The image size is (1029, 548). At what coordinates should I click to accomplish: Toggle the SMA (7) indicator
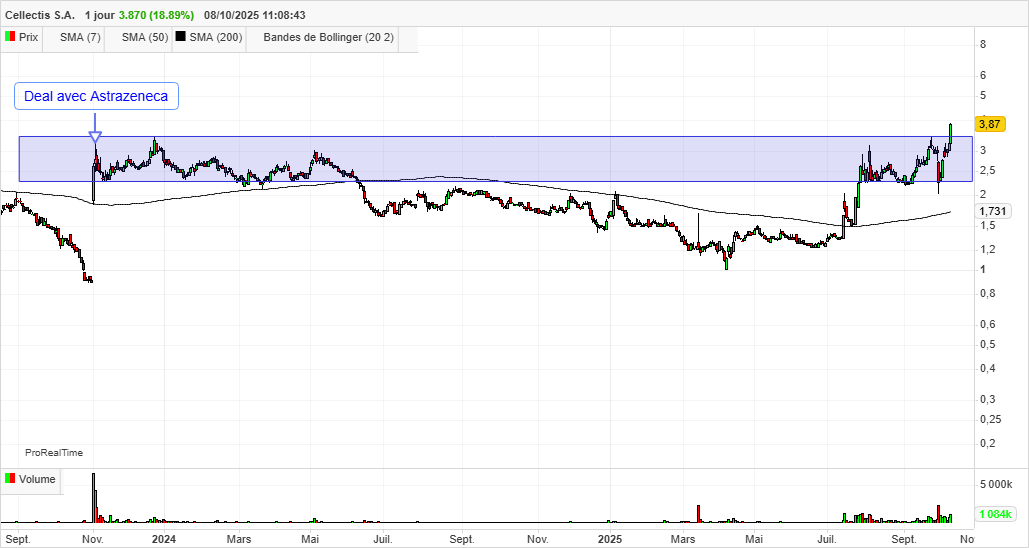(80, 37)
